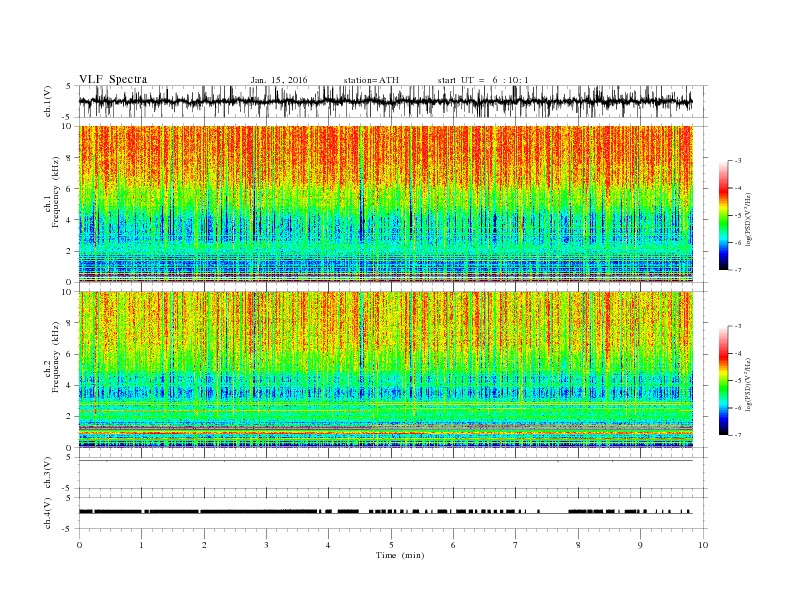Click the '-3' value on ch.1 colorbar
The image size is (792, 612).
pyautogui.click(x=738, y=161)
